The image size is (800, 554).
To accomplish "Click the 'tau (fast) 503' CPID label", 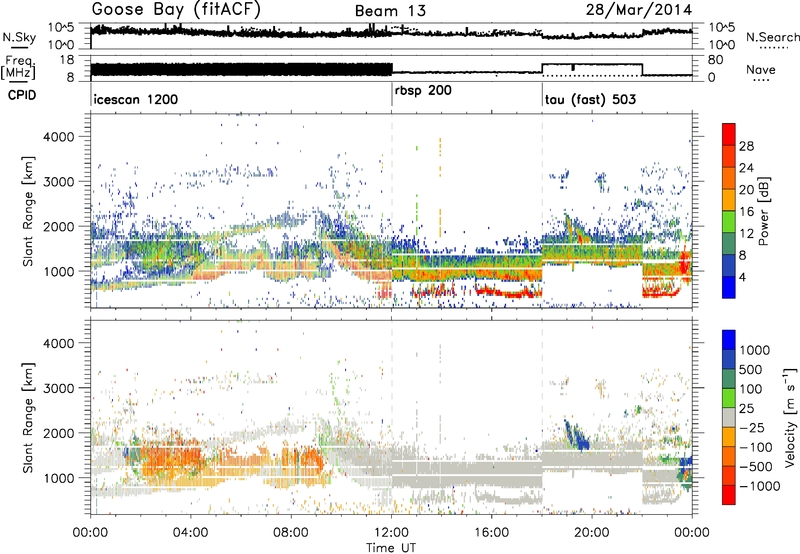I will [x=590, y=99].
